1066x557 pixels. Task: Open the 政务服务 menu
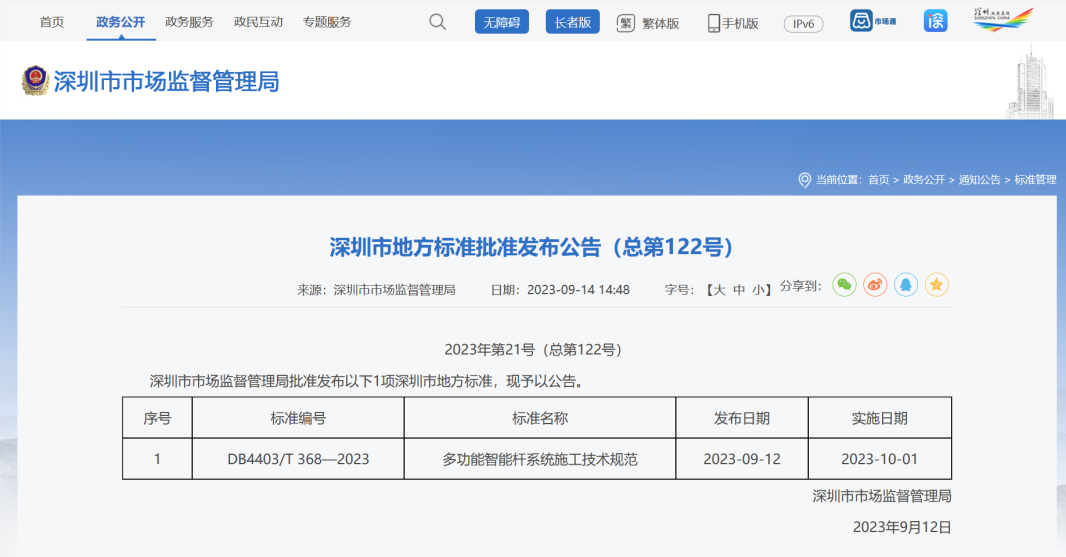189,22
